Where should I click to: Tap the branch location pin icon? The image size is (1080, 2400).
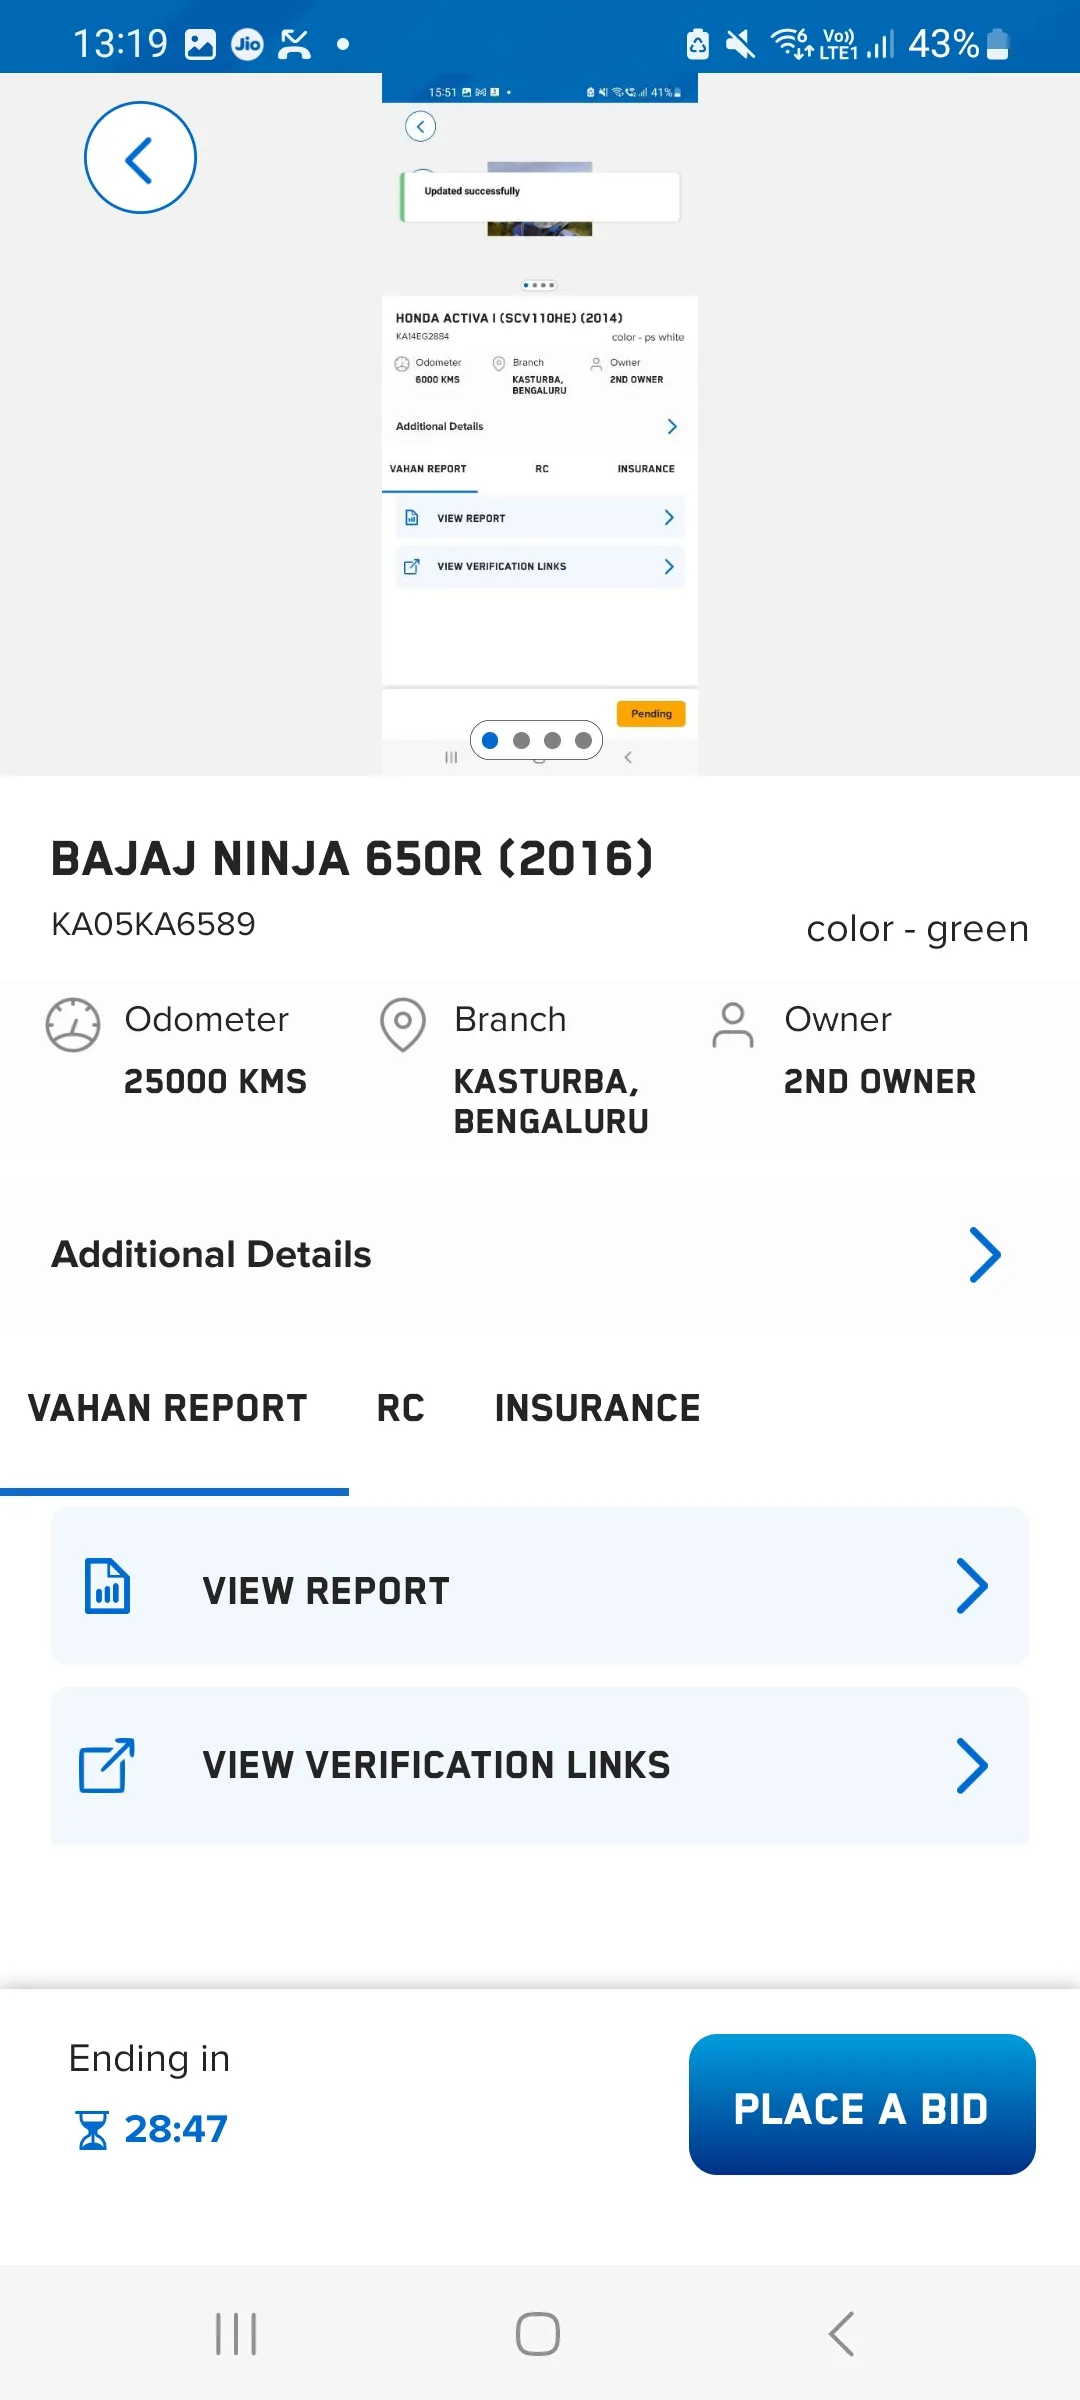(403, 1025)
